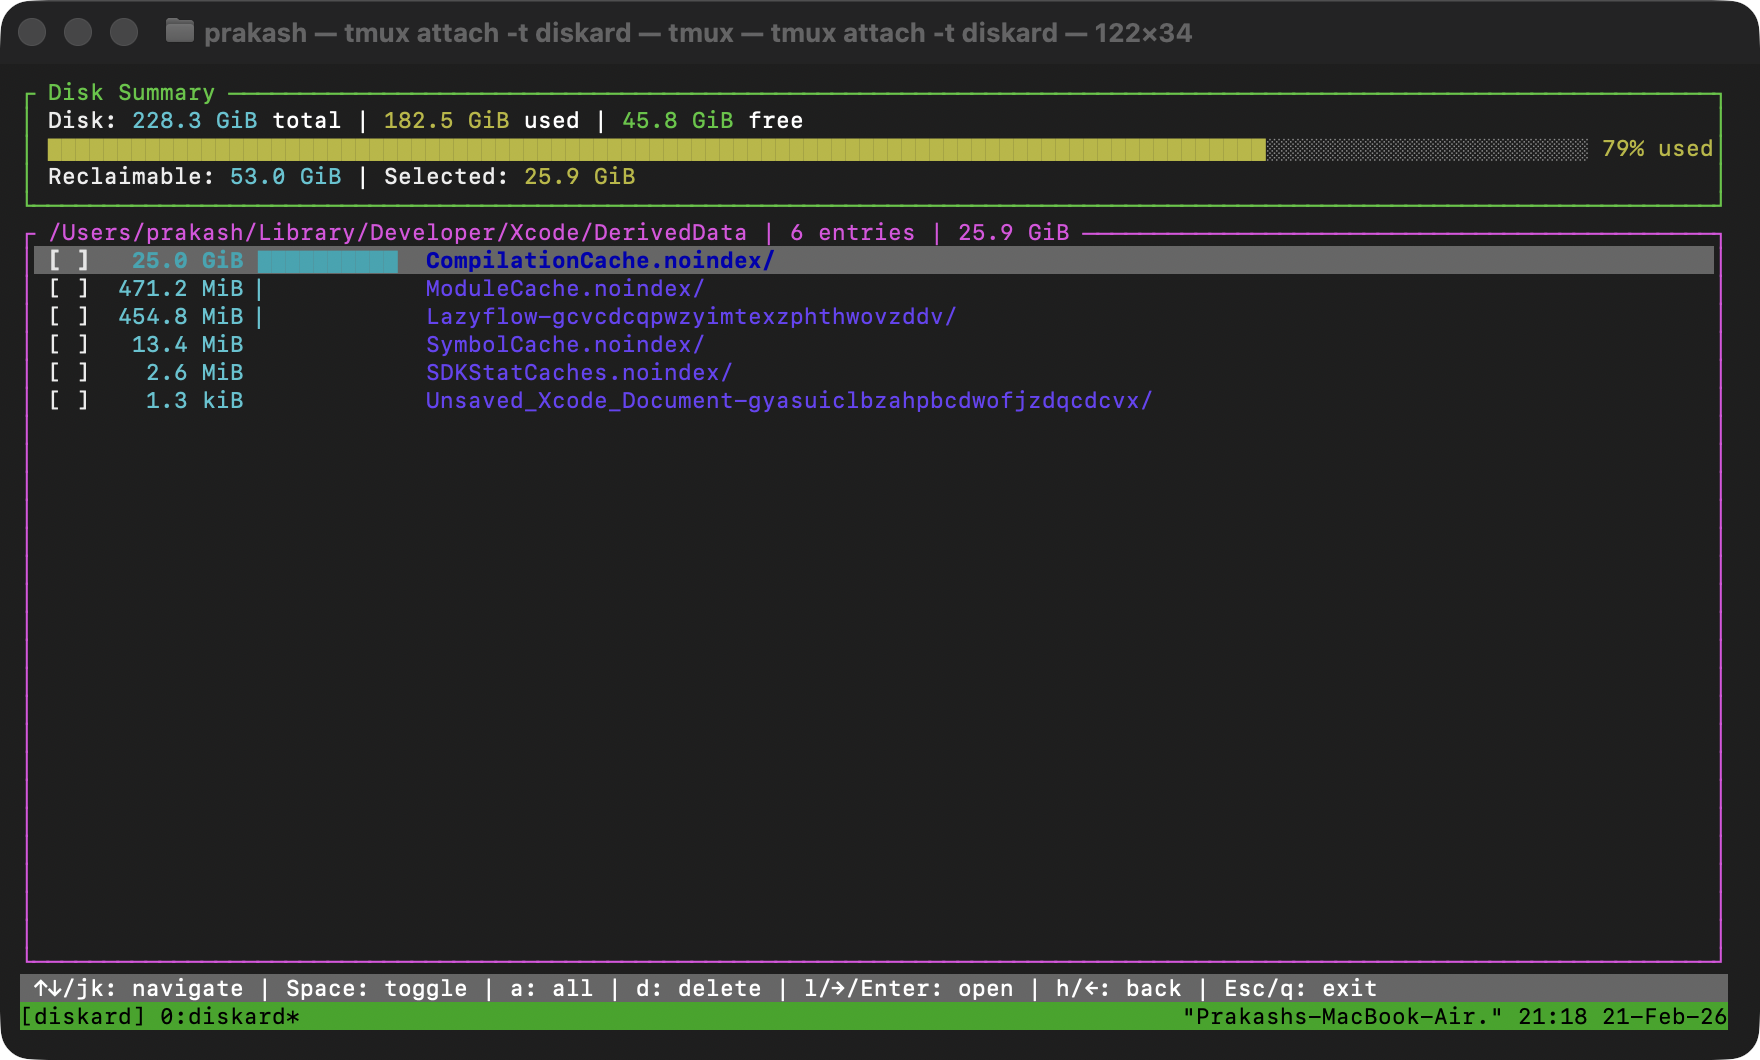Image resolution: width=1760 pixels, height=1060 pixels.
Task: Open the SymbolCache.noindex/ directory
Action: [565, 344]
